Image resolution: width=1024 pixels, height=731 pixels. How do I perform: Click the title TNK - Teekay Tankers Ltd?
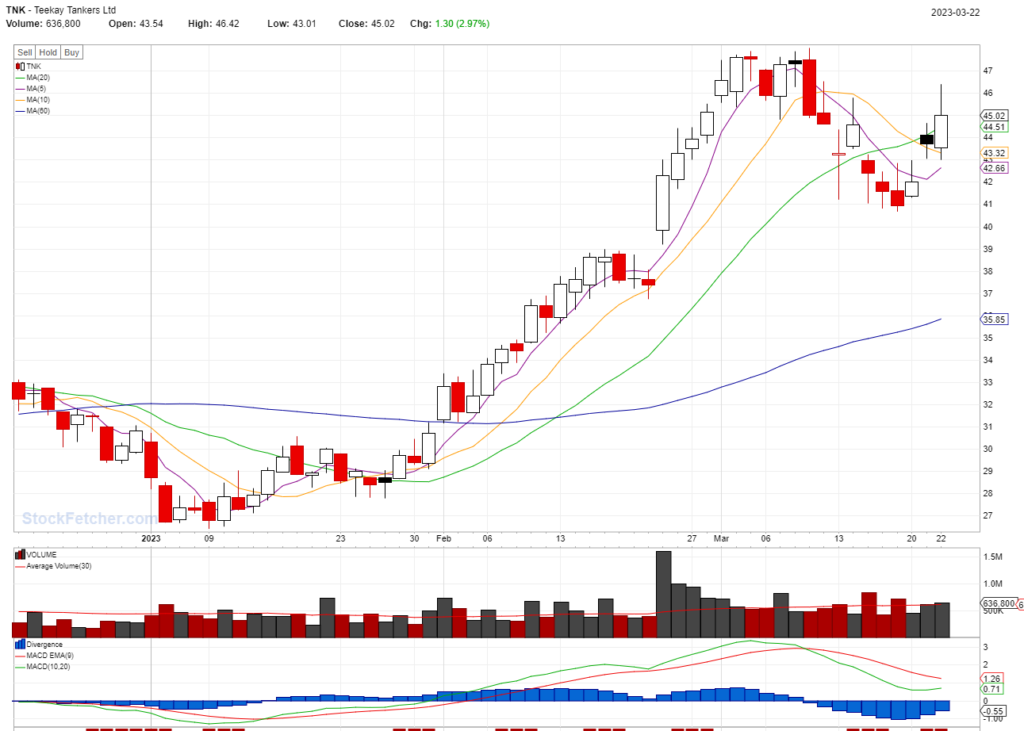point(61,10)
